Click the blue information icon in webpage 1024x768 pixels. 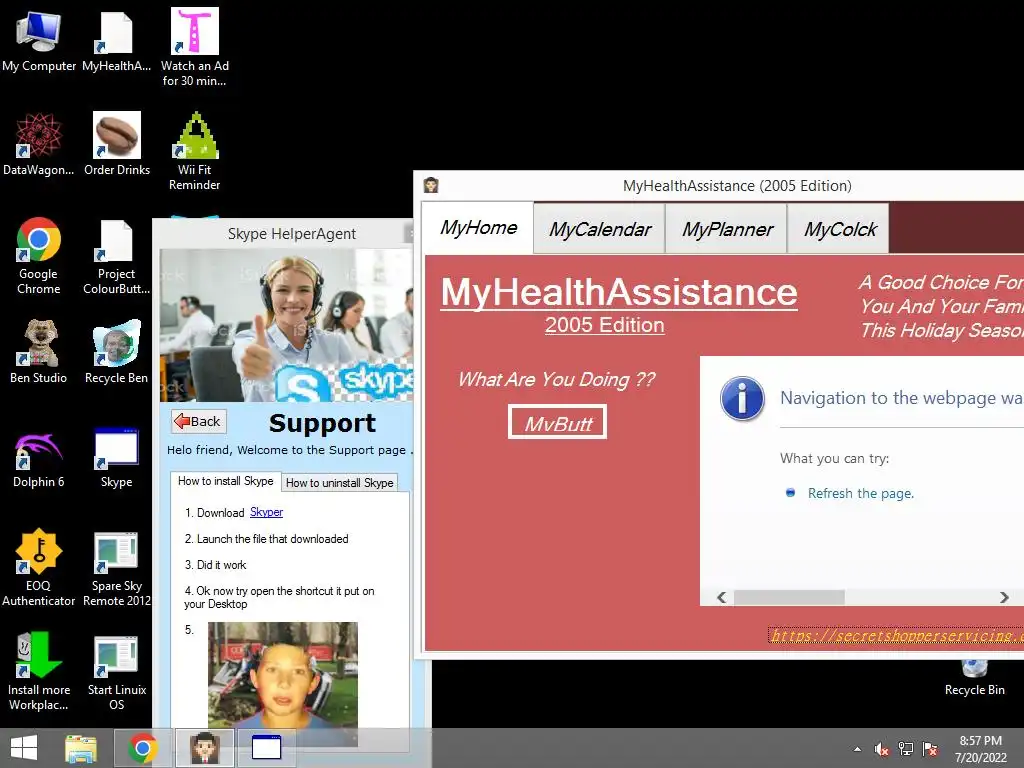(x=742, y=398)
